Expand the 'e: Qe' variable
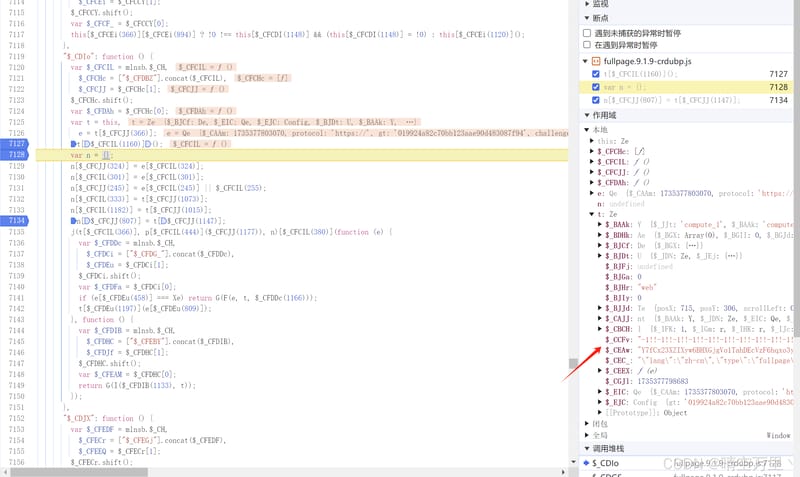The image size is (800, 477). 592,193
